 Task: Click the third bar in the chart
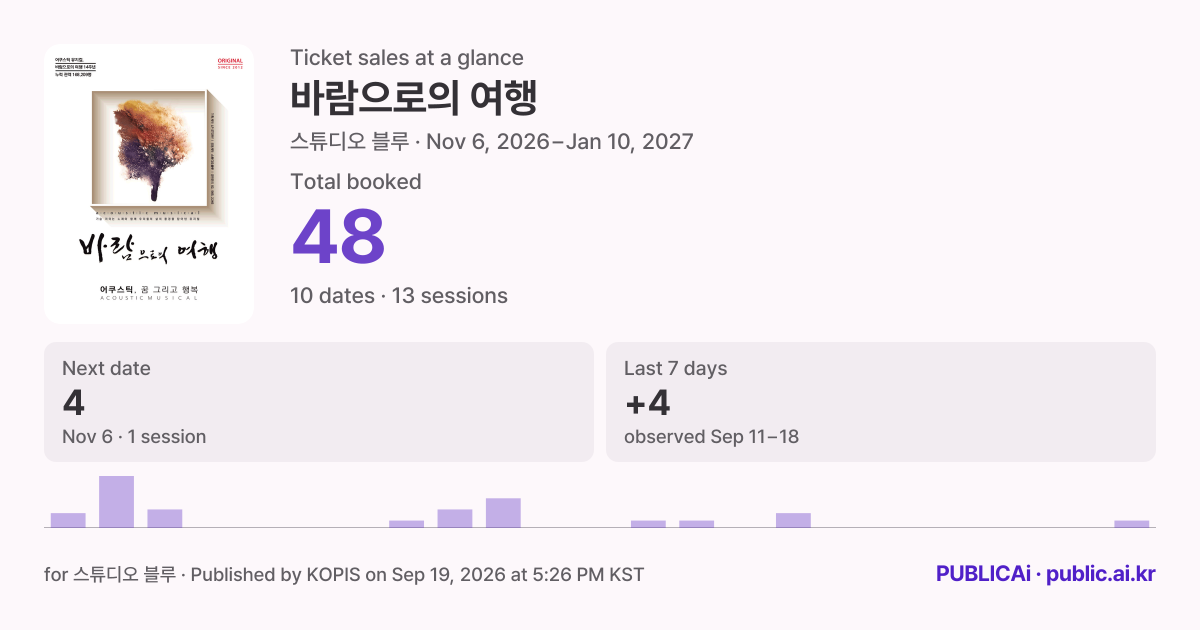coord(165,518)
